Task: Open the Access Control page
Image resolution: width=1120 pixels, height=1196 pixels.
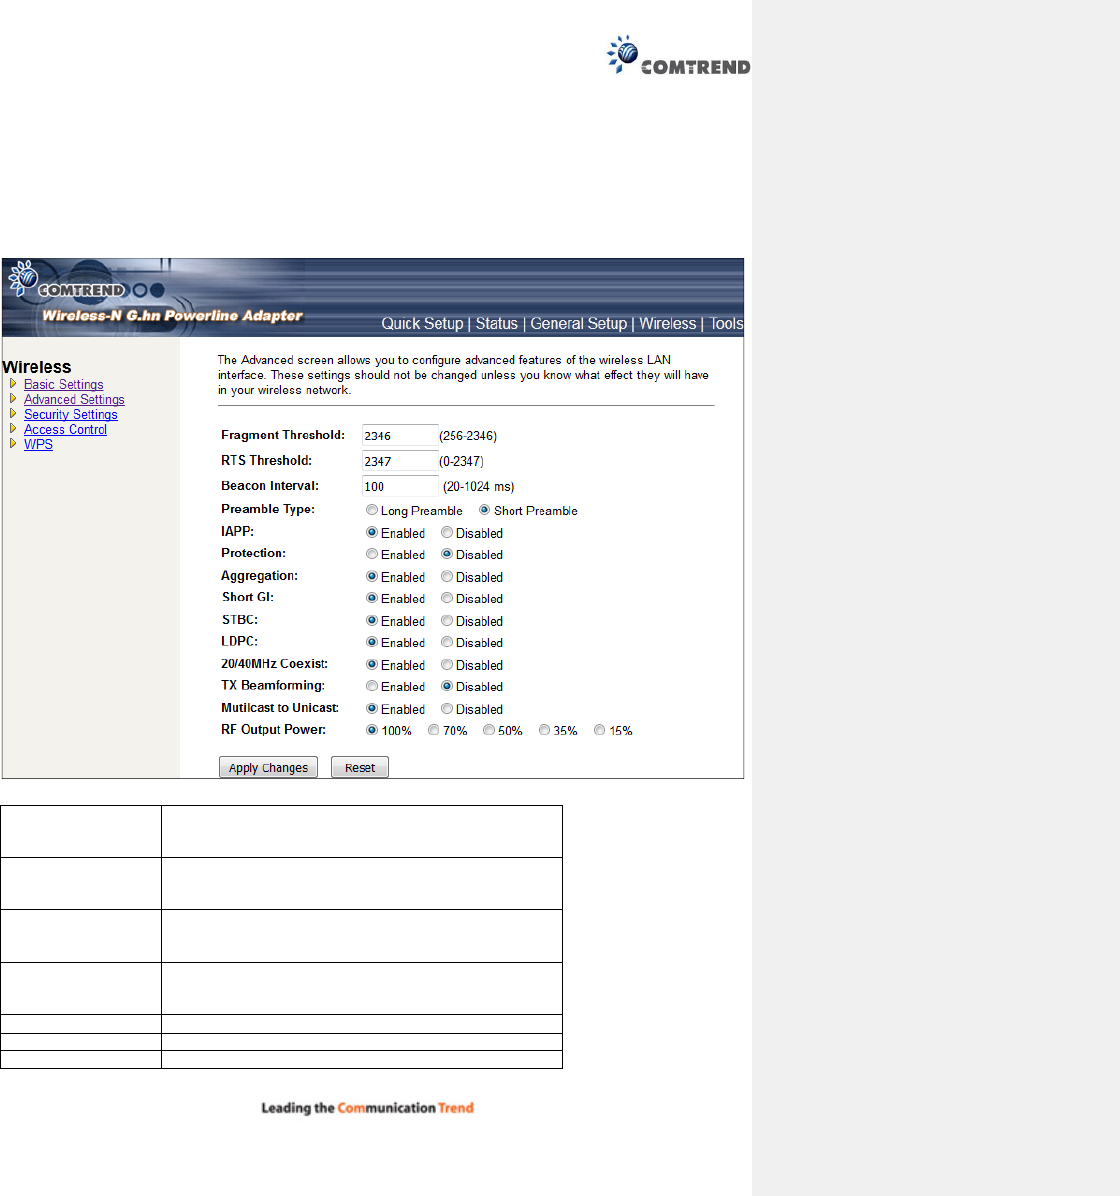Action: [65, 429]
